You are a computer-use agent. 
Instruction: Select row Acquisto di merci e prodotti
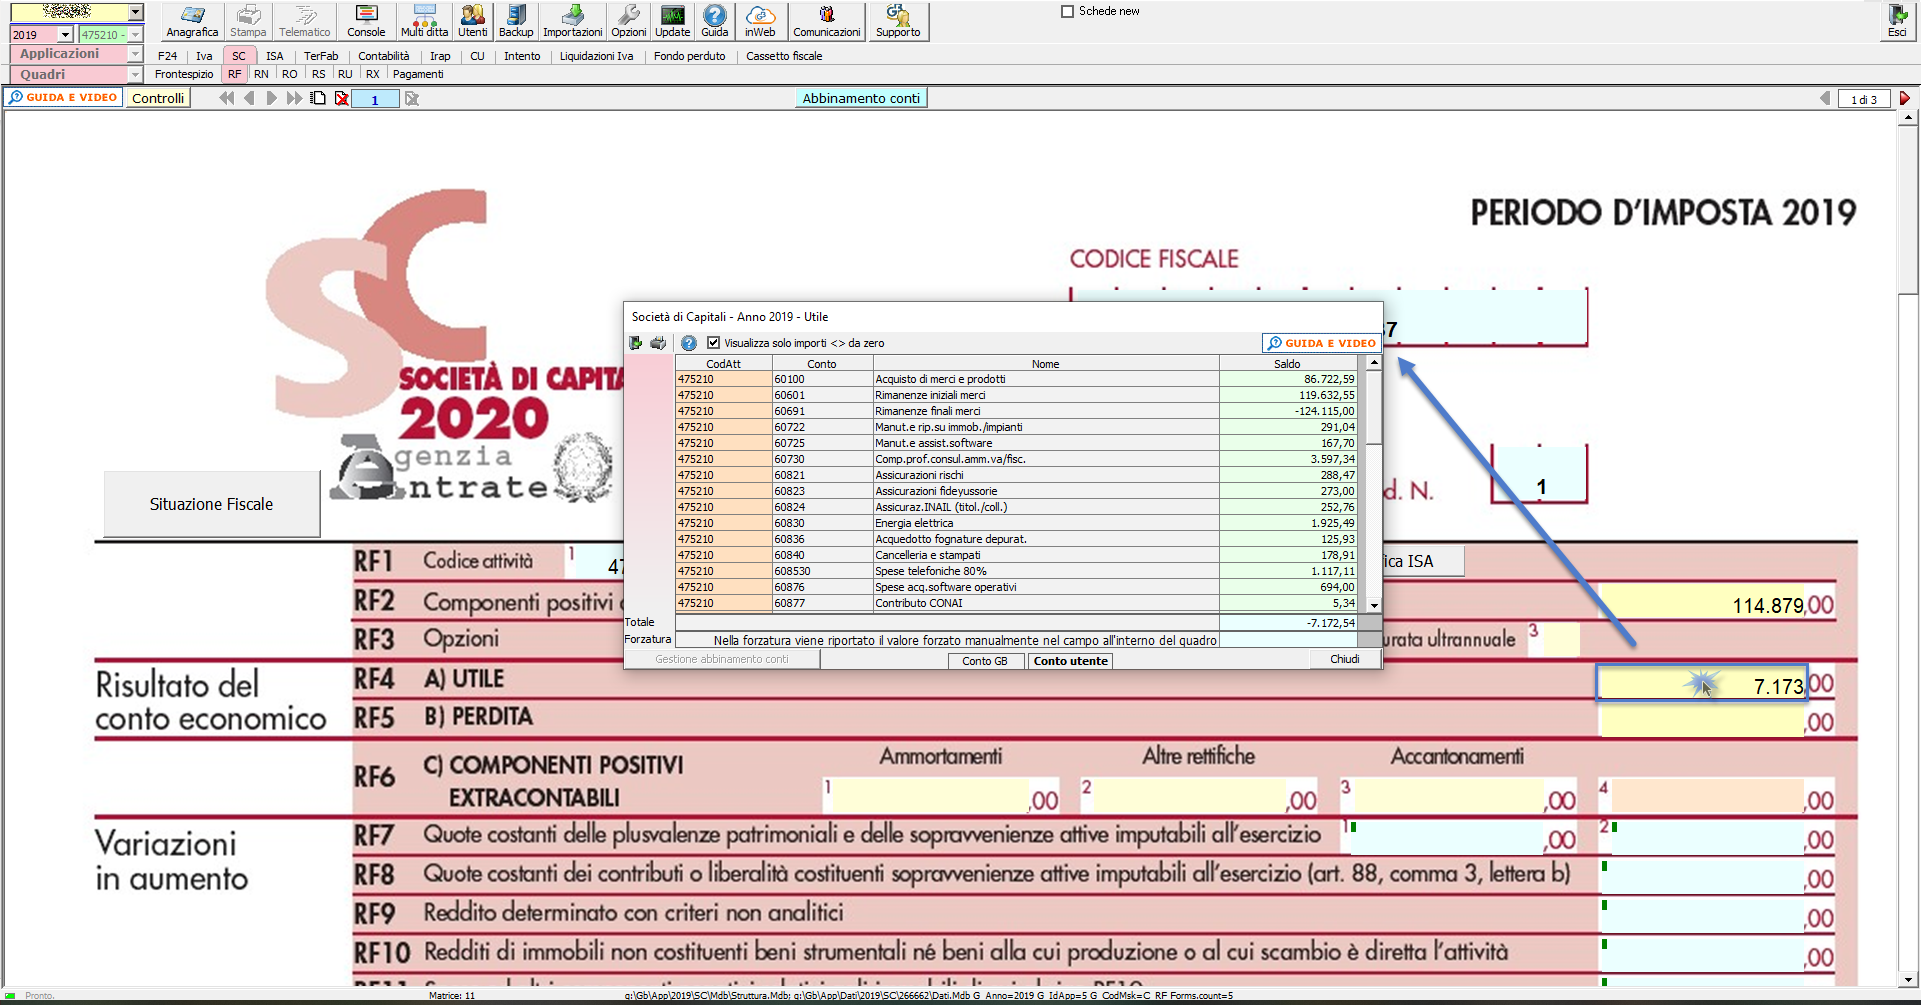1016,379
